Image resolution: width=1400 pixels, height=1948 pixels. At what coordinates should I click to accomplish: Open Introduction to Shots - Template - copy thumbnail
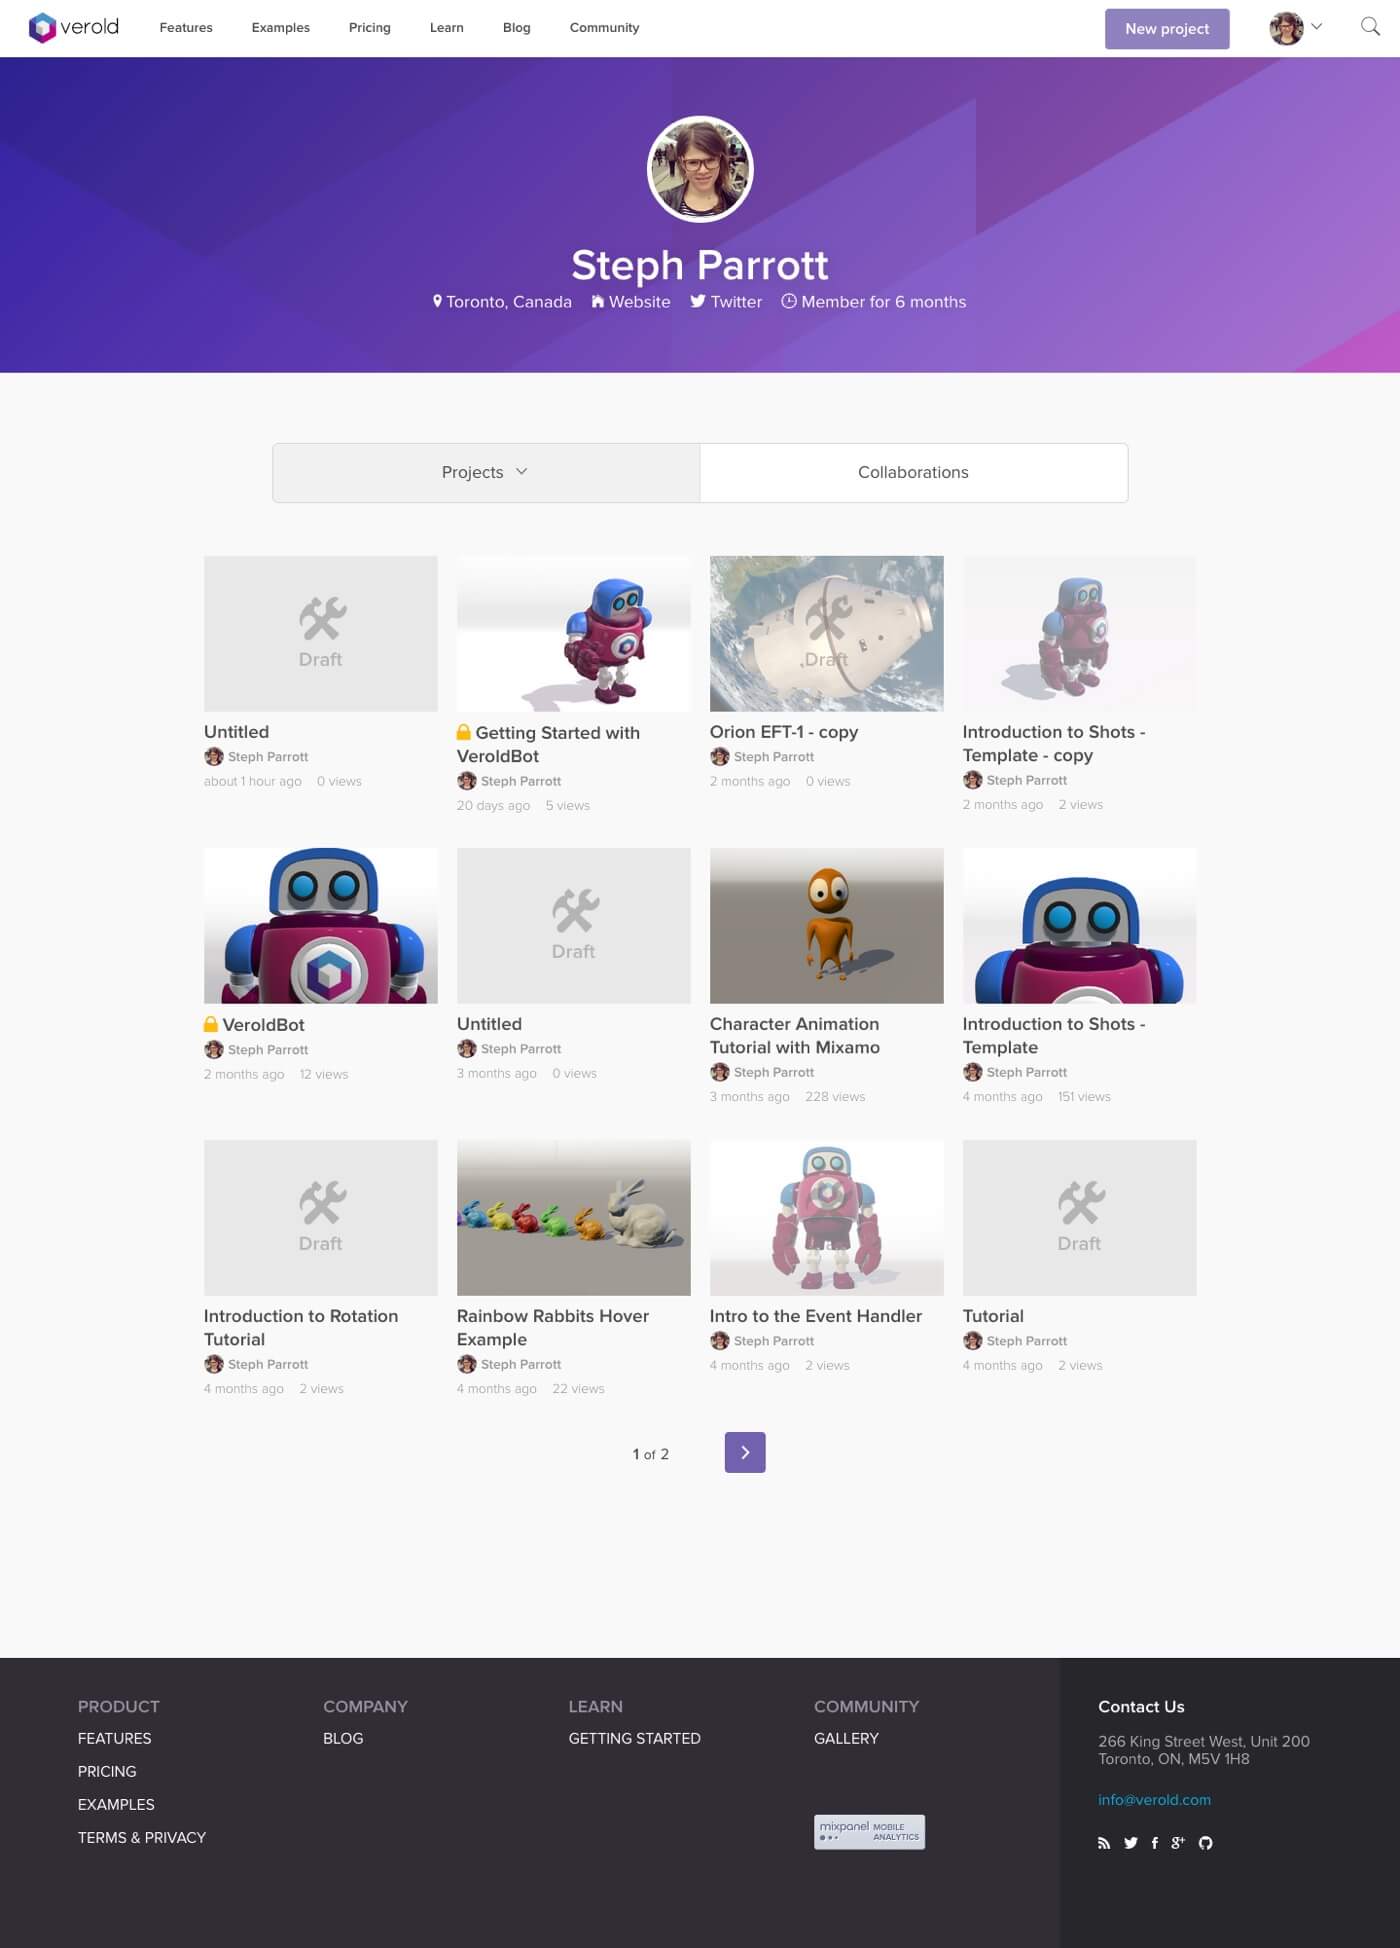(x=1080, y=634)
